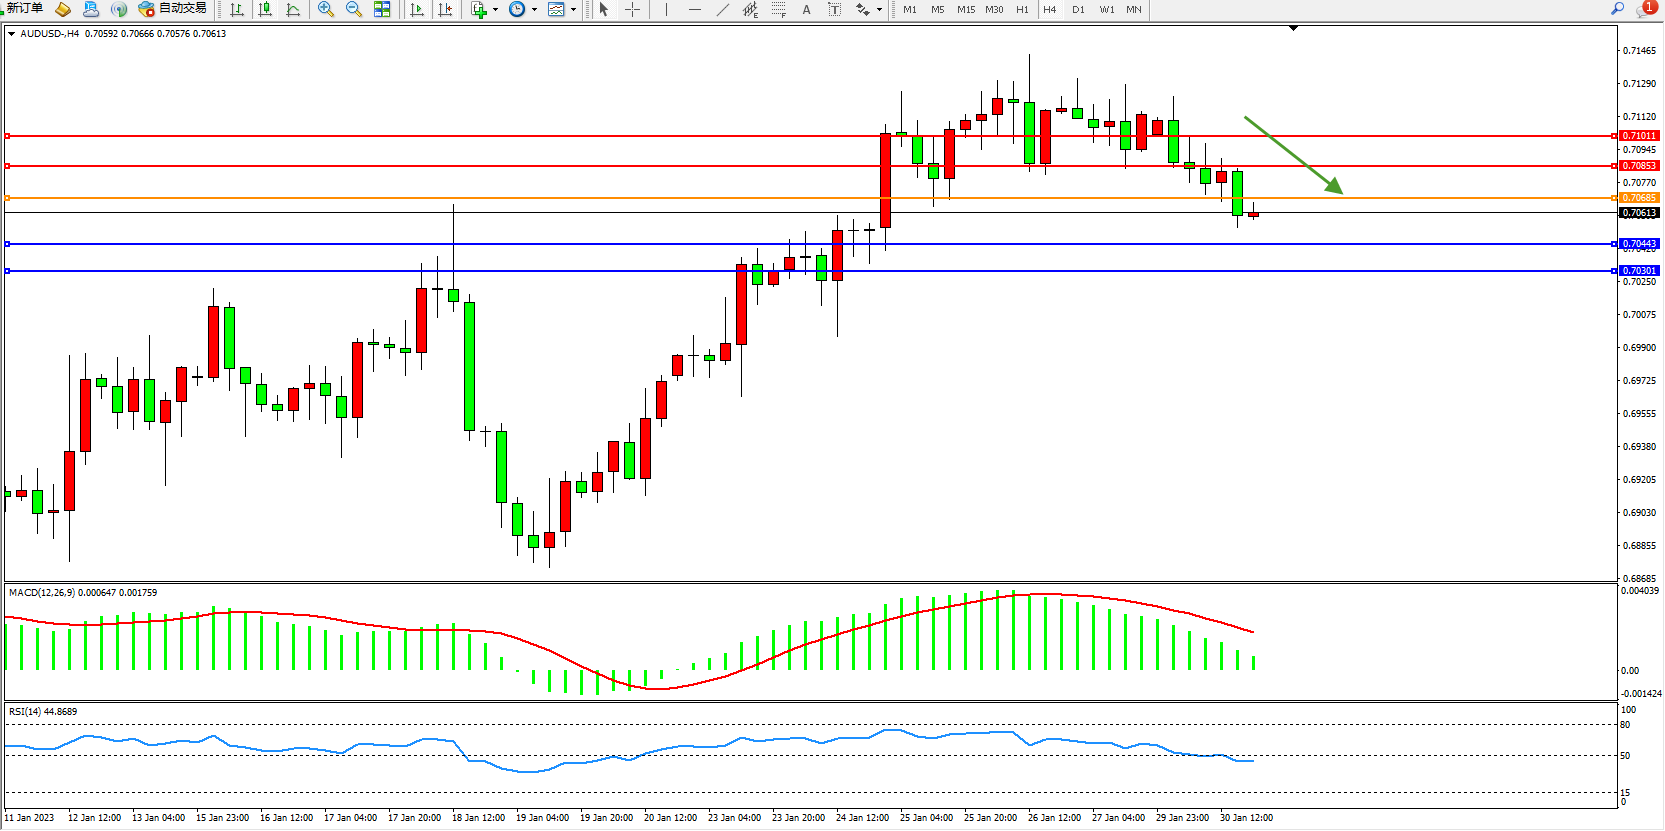The image size is (1665, 831).
Task: Select the Crosshair cursor tool
Action: click(632, 9)
